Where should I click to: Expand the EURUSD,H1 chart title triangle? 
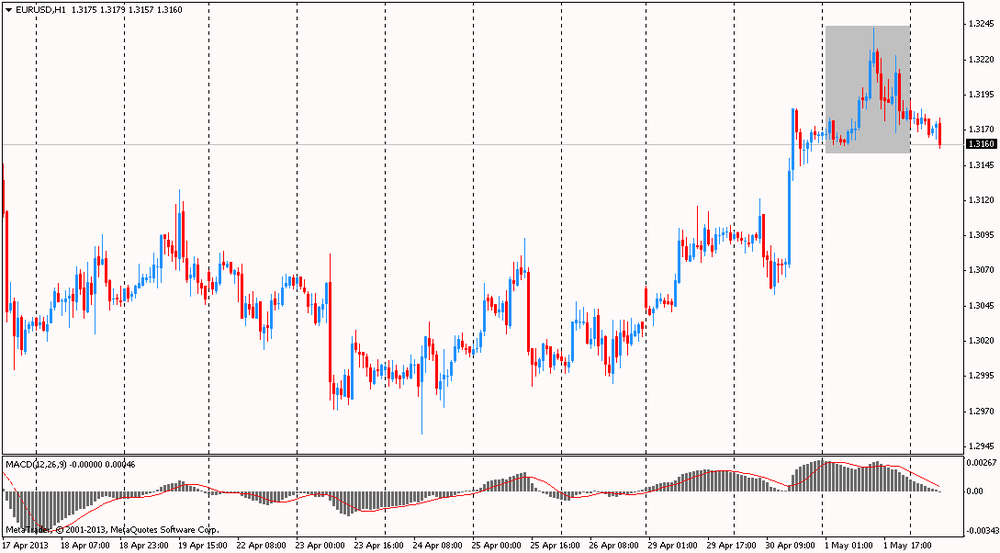coord(8,10)
